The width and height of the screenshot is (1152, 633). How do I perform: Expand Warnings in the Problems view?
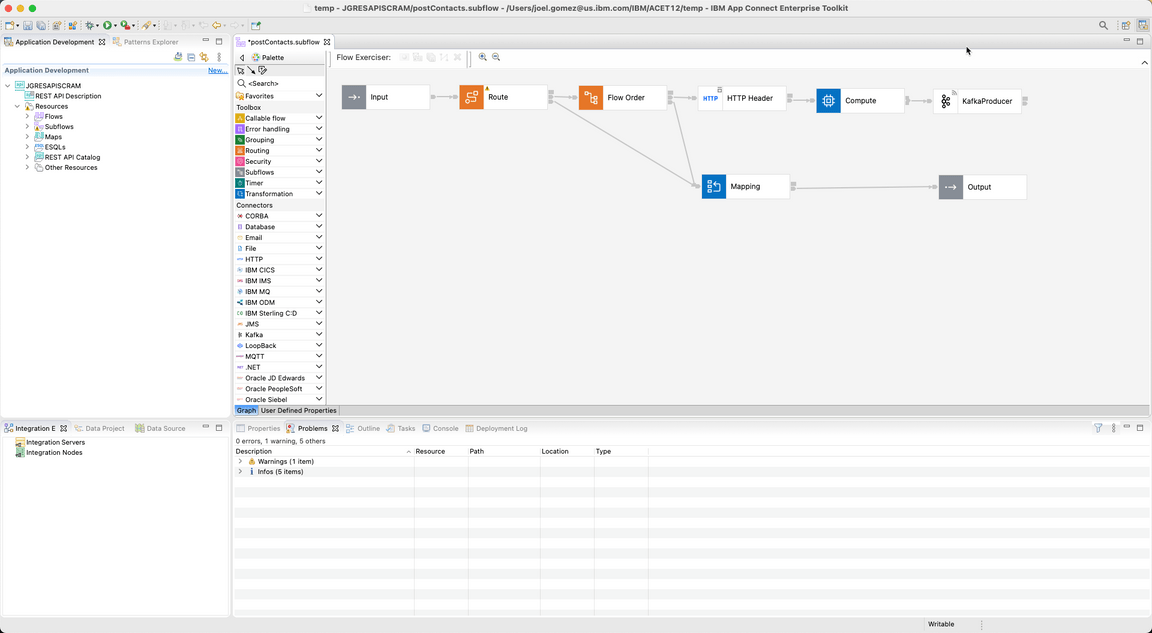[x=240, y=459]
